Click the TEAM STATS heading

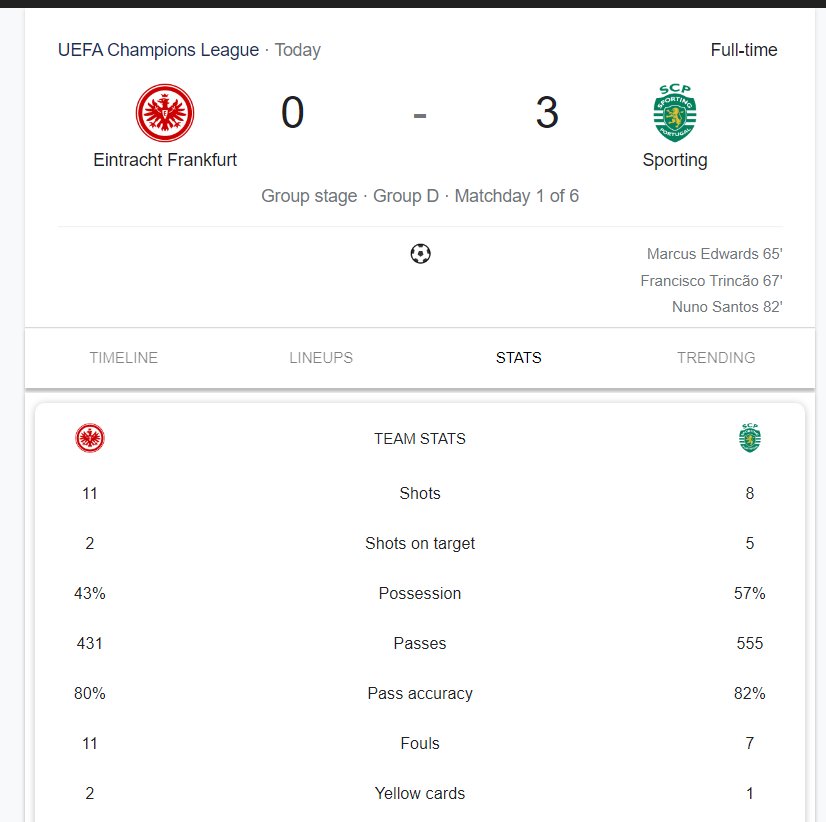point(420,438)
